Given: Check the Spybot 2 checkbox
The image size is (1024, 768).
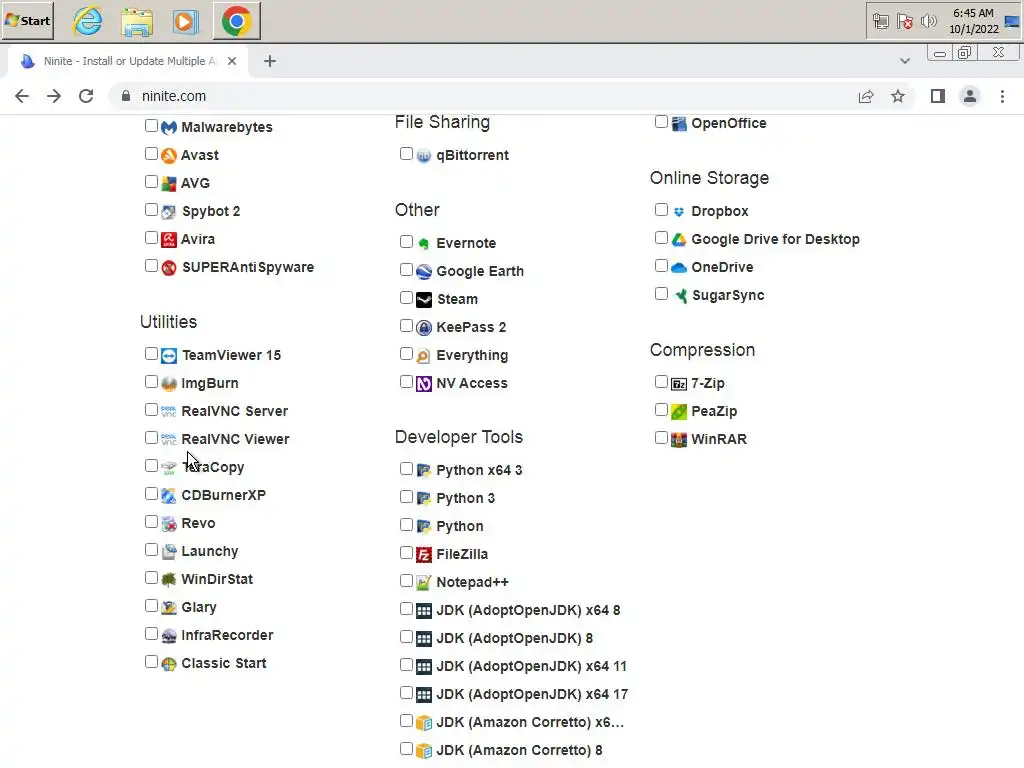Looking at the screenshot, I should (x=151, y=210).
